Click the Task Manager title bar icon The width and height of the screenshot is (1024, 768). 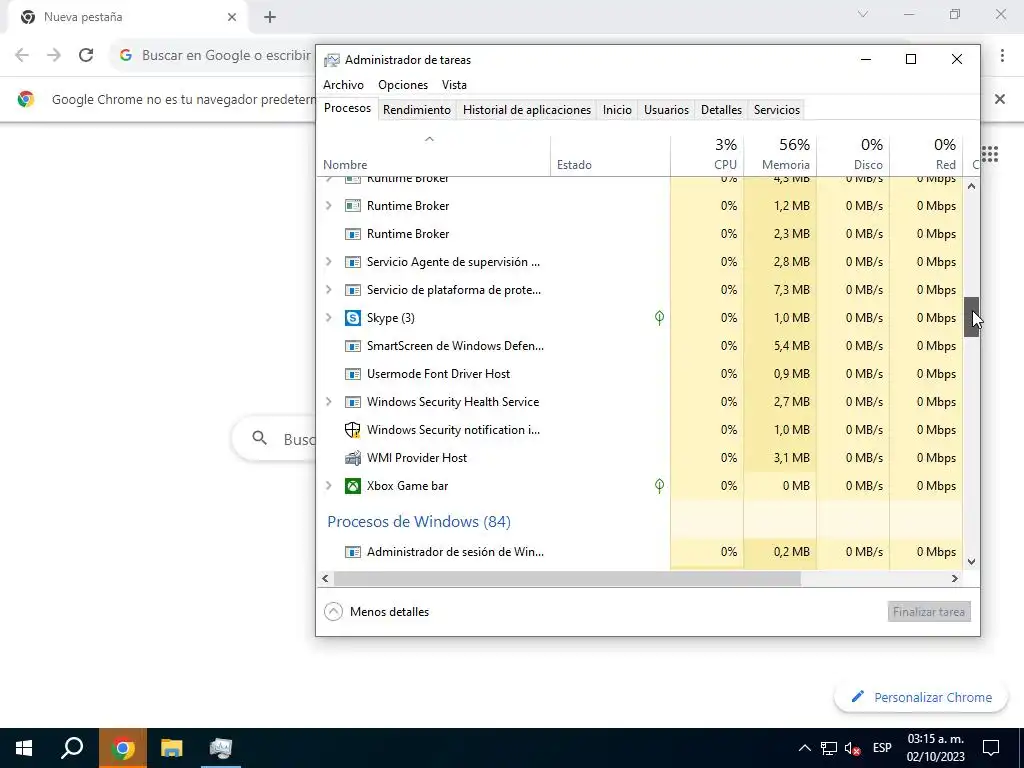coord(332,60)
